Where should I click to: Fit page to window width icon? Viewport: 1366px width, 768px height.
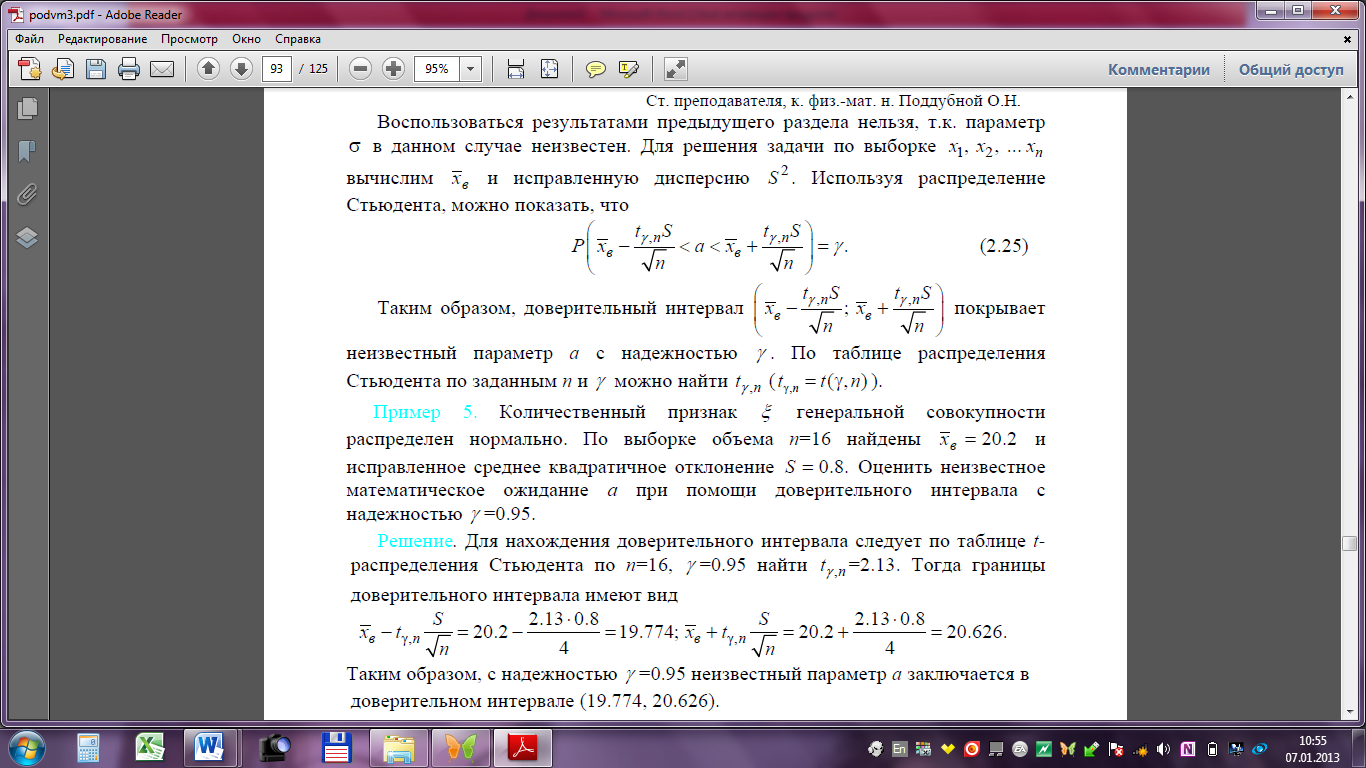516,69
